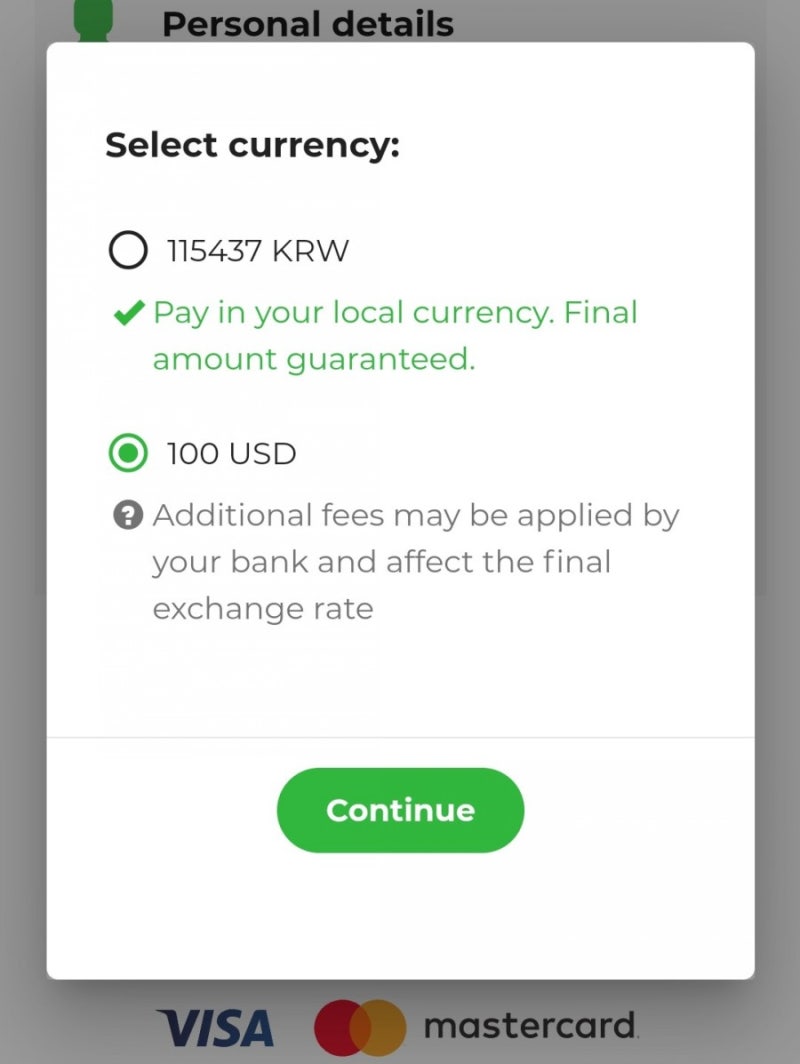
Task: Click the VISA logo
Action: coord(215,1028)
